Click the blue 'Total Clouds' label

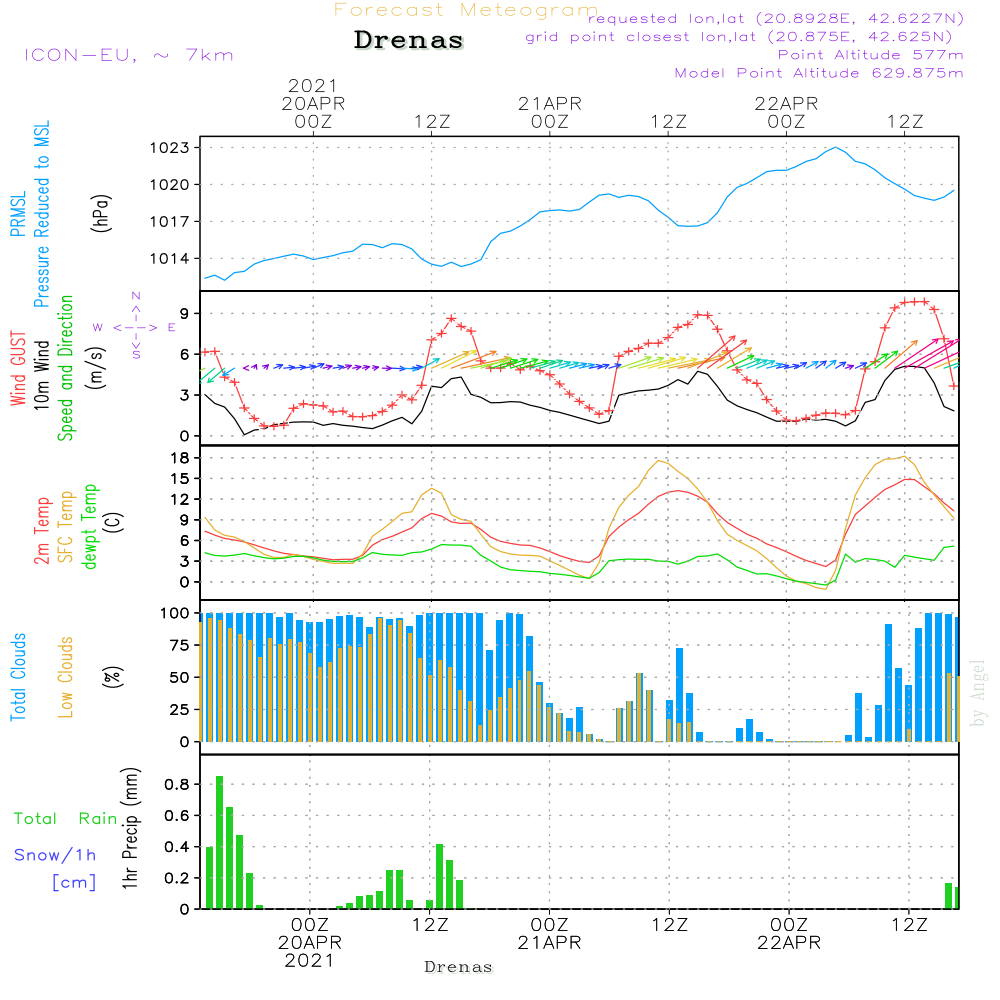18,677
